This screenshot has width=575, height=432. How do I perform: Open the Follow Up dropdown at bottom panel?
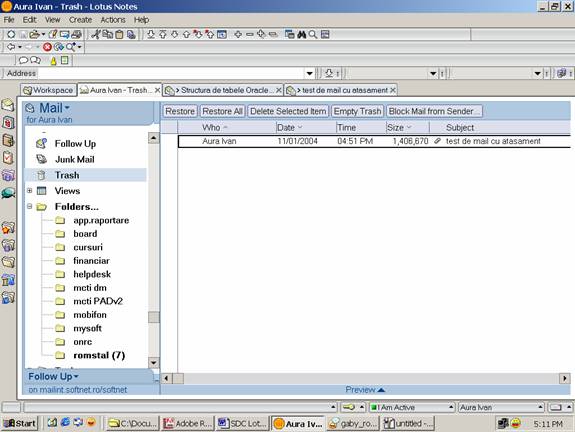click(53, 377)
